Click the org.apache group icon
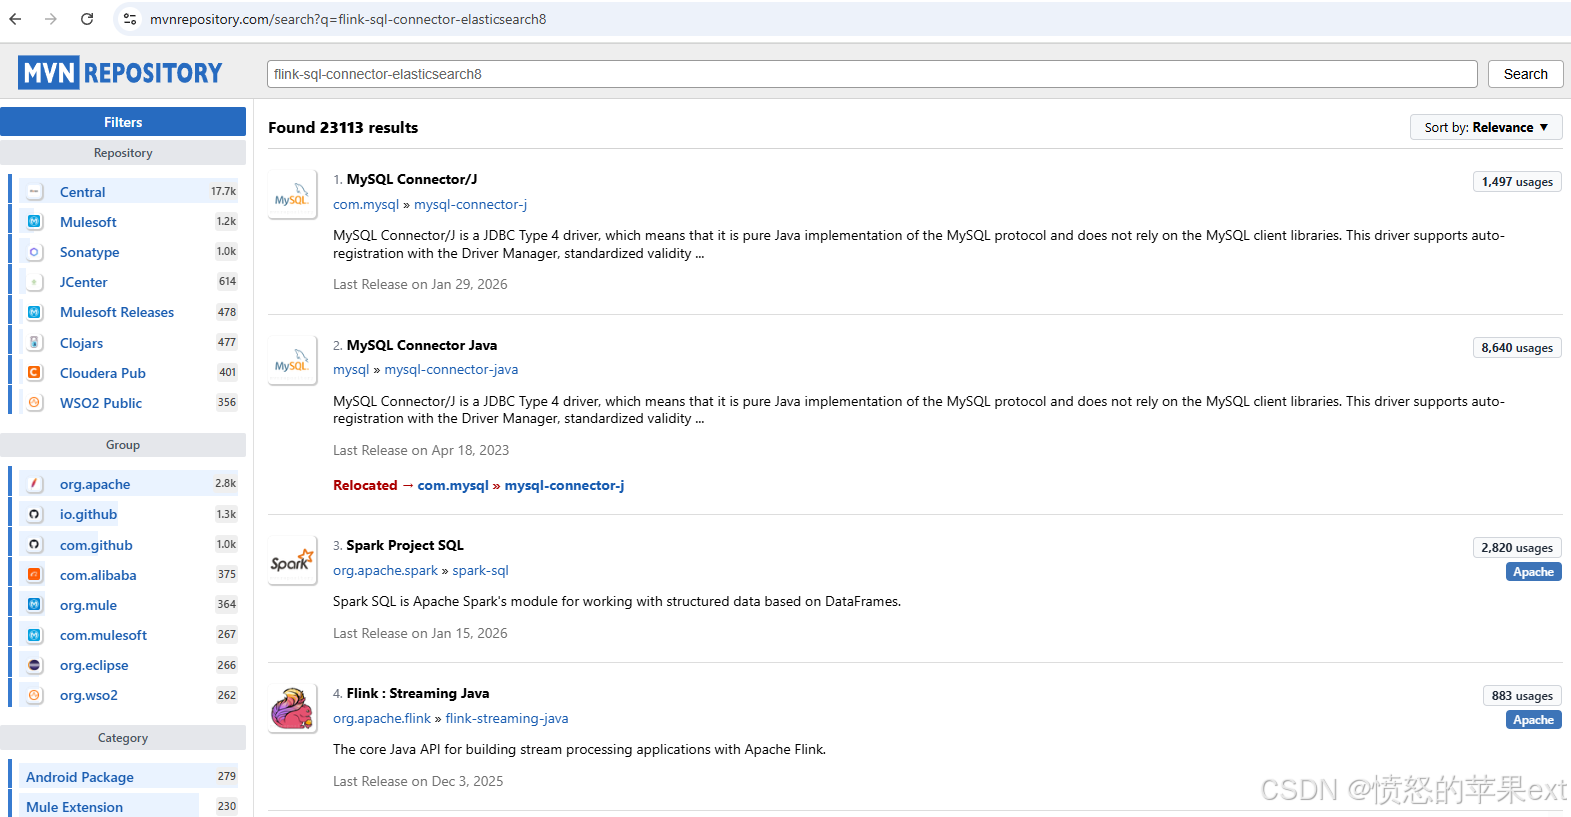 coord(35,484)
